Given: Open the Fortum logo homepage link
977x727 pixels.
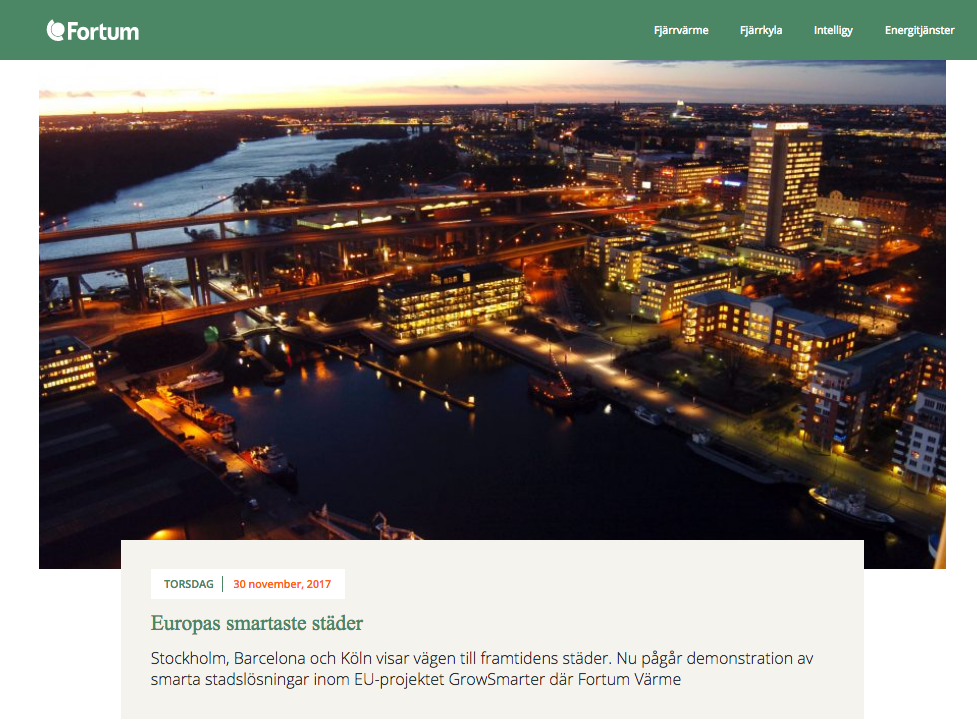Looking at the screenshot, I should pos(93,31).
